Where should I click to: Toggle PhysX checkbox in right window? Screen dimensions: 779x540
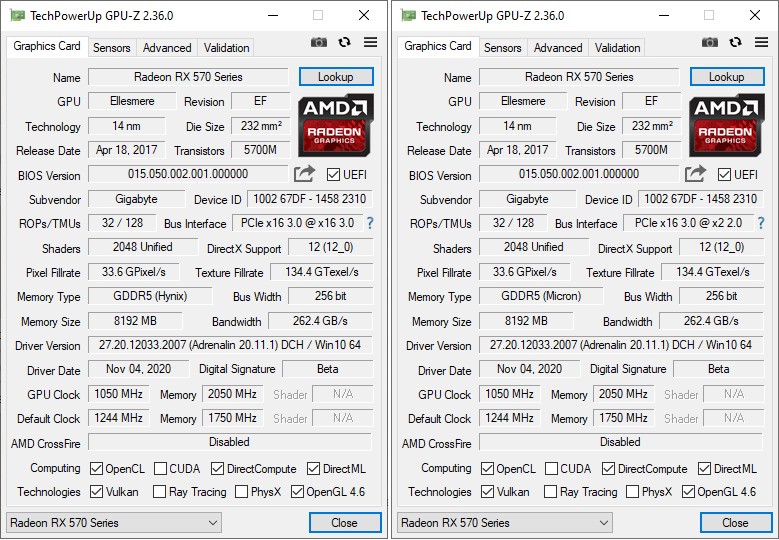[x=632, y=492]
